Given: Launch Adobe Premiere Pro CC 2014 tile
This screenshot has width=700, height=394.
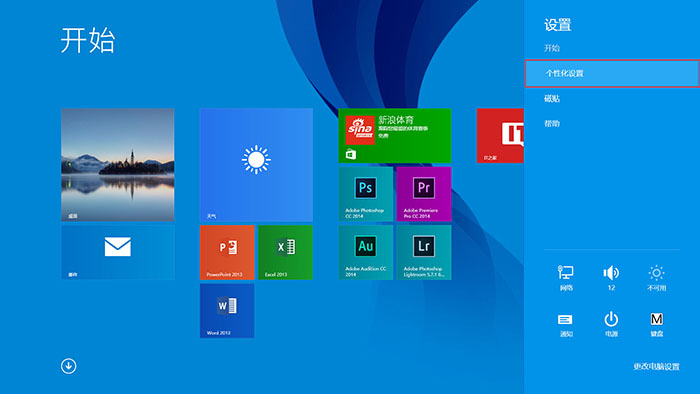Looking at the screenshot, I should click(424, 194).
